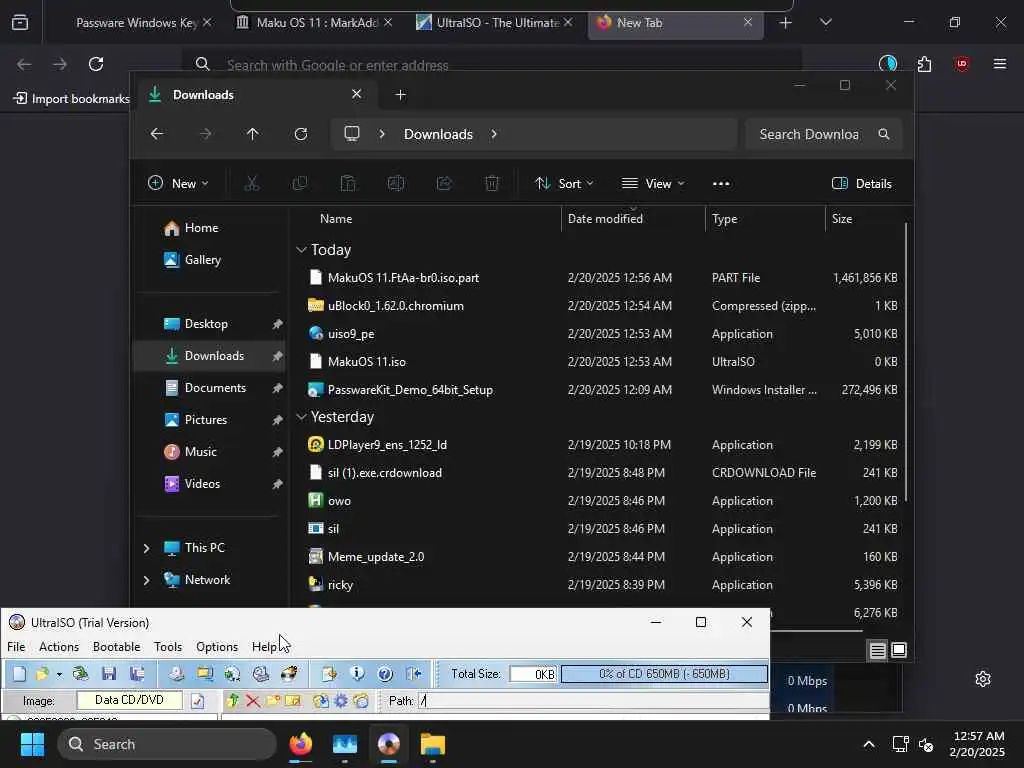Collapse the Yesterday group in Downloads

point(301,417)
